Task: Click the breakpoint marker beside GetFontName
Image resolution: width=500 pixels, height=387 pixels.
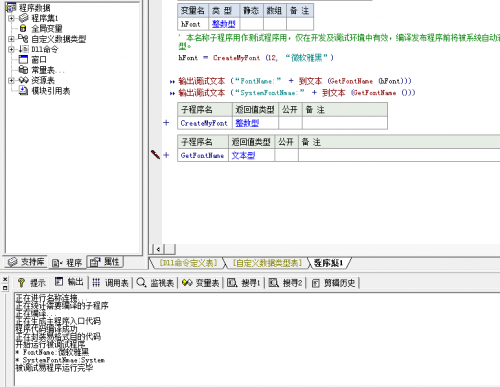Action: coord(155,154)
